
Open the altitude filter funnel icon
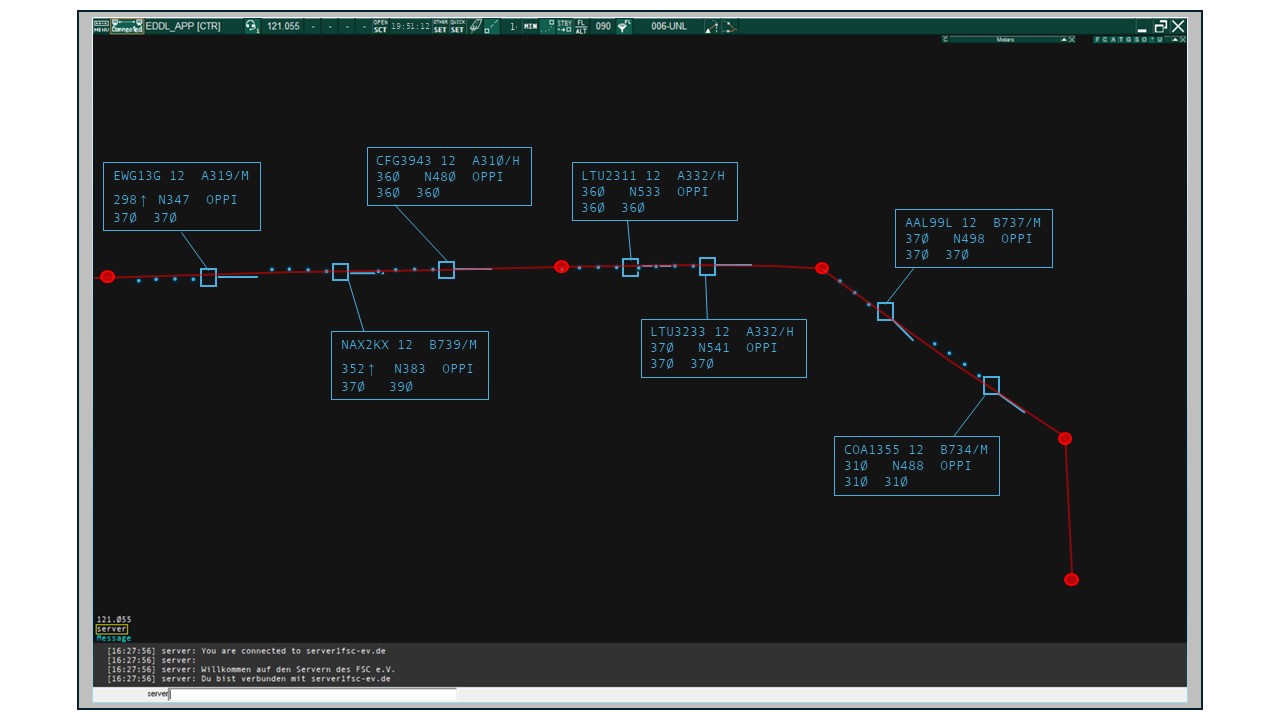(x=623, y=26)
